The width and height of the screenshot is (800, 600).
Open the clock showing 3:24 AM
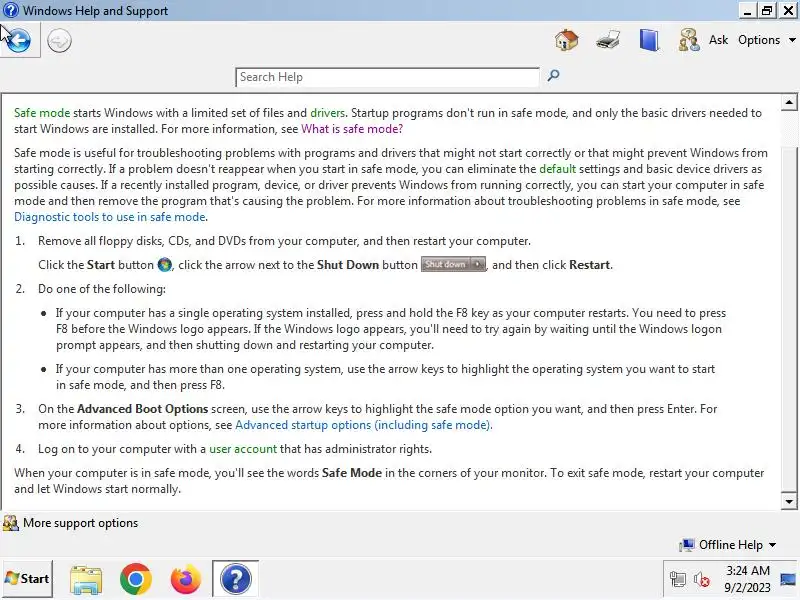[x=747, y=579]
